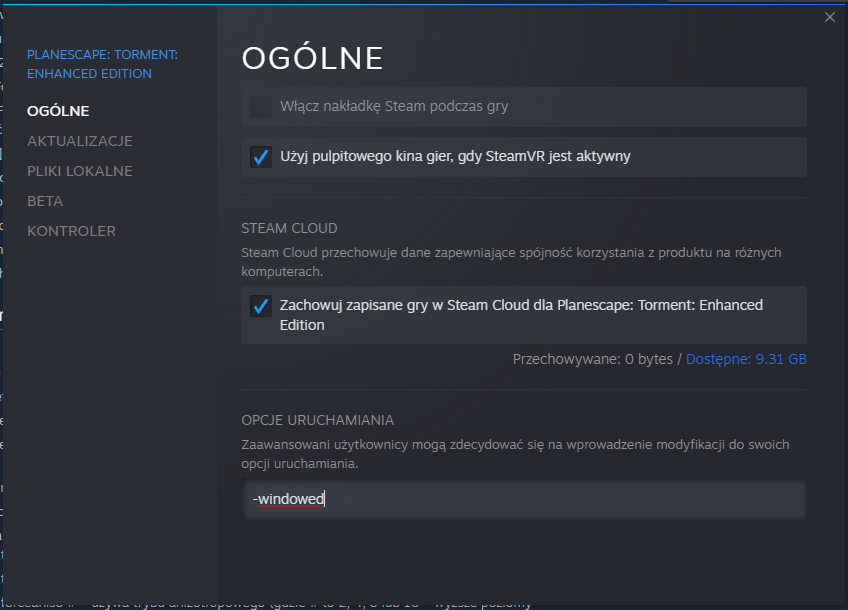Focus the launch options field containing -windowed
This screenshot has width=848, height=610.
point(524,499)
